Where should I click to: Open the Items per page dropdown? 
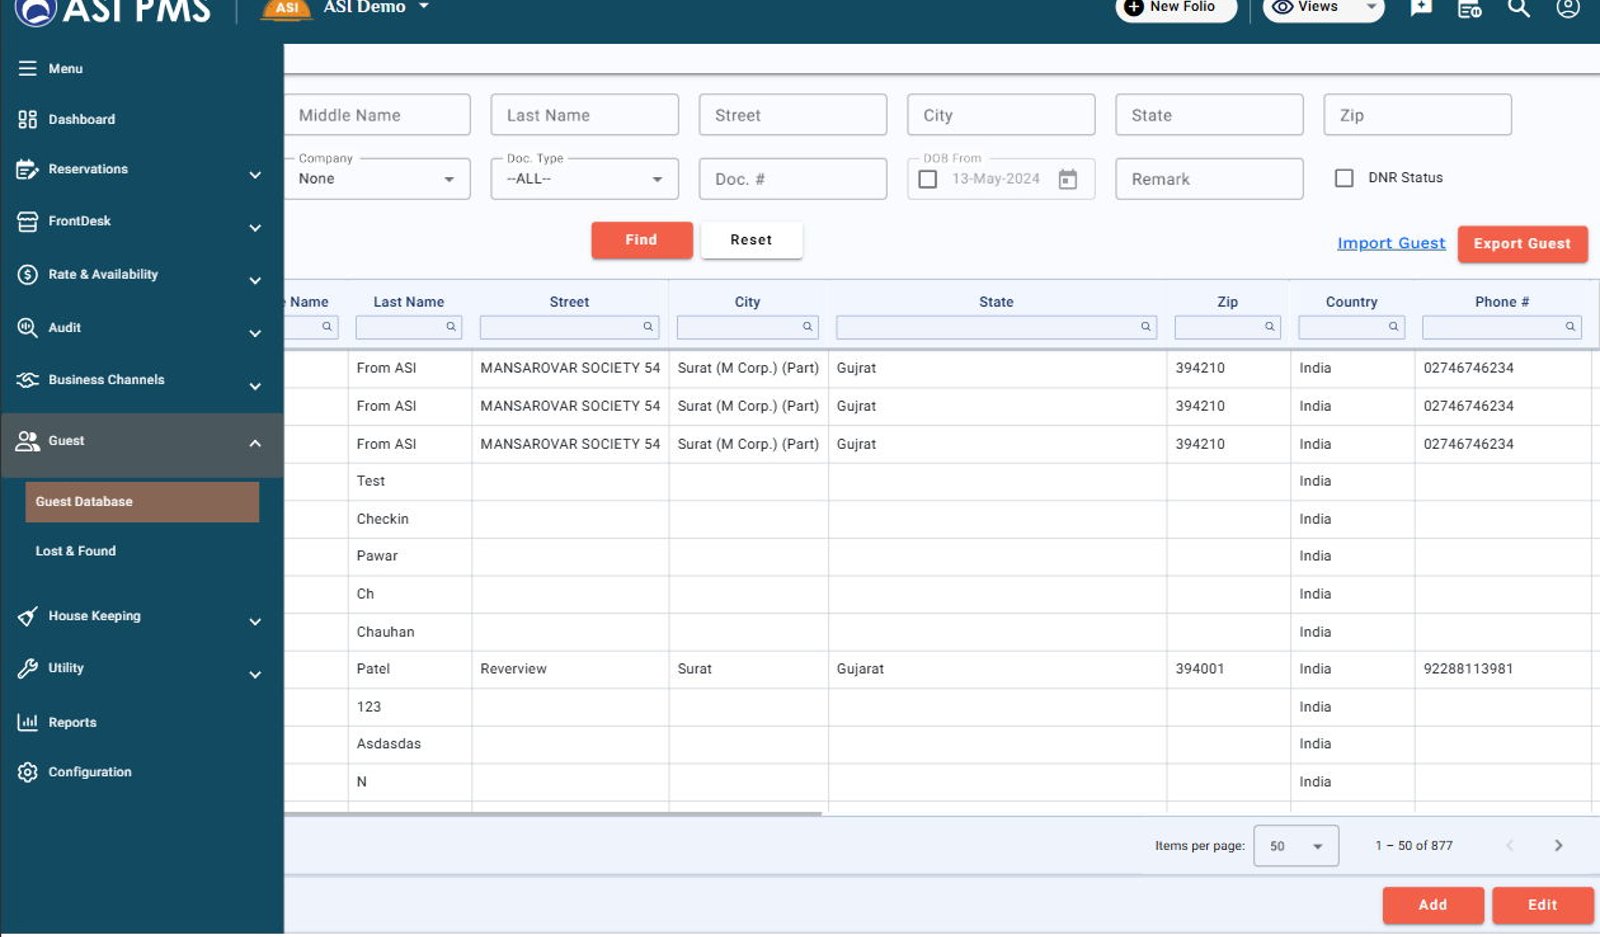tap(1296, 846)
